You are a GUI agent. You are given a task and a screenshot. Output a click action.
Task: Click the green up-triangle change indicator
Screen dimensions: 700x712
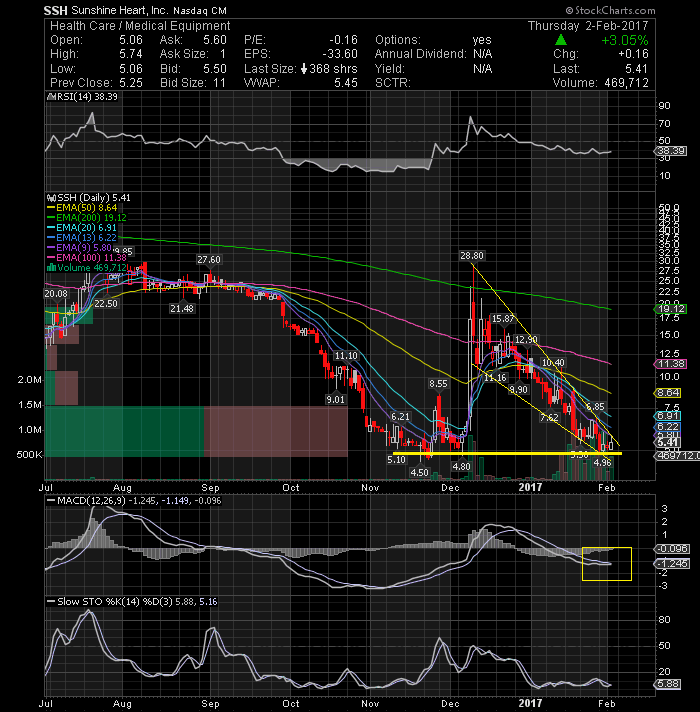coord(561,40)
